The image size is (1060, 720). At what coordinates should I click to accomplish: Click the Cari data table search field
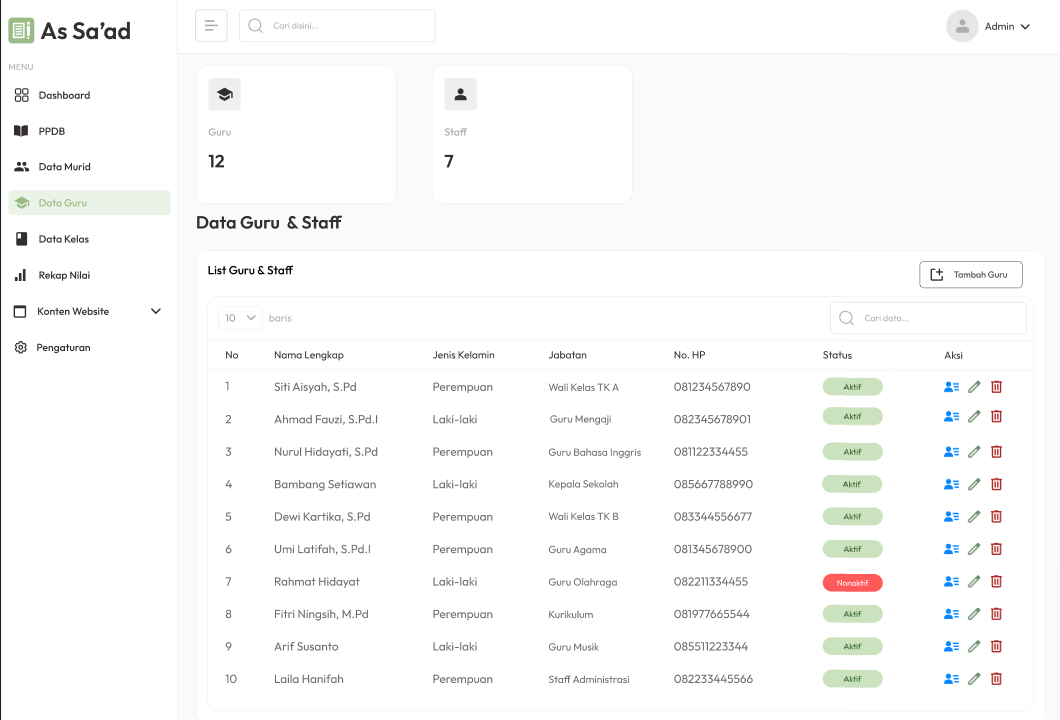click(928, 318)
